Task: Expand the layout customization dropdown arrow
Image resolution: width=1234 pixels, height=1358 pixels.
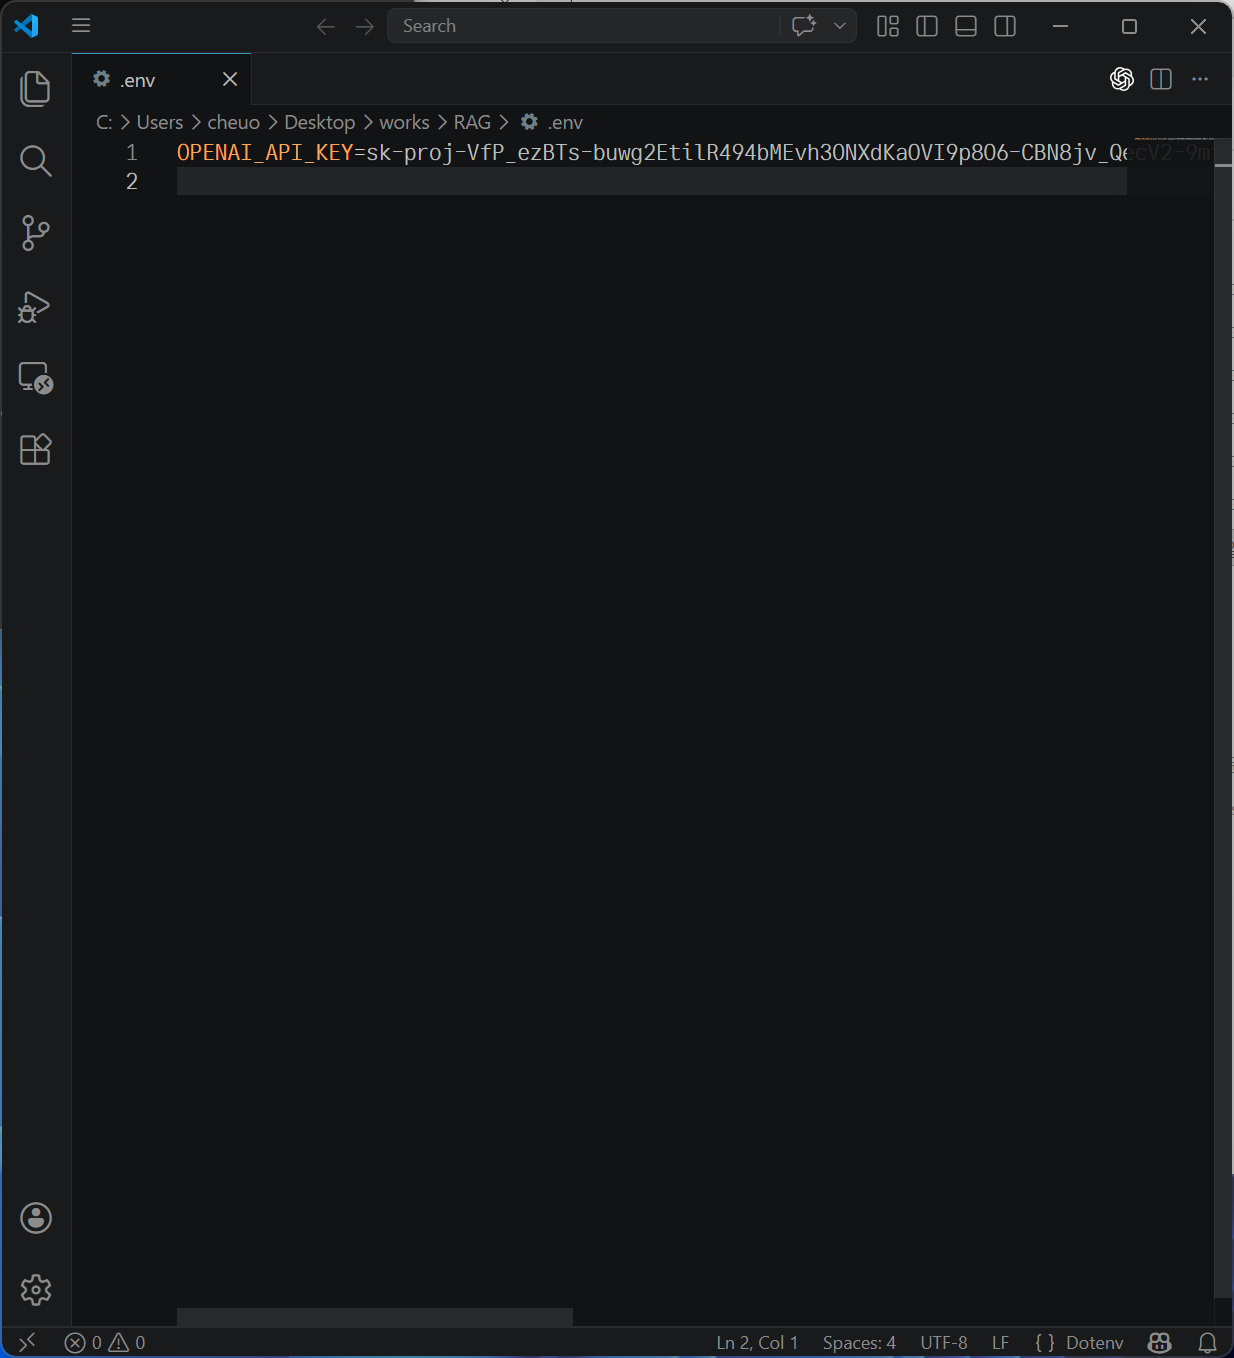Action: pyautogui.click(x=840, y=26)
